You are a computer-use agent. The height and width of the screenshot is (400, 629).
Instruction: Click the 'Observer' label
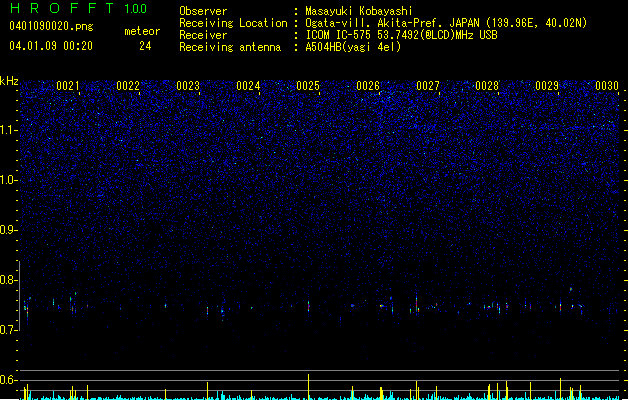coord(203,11)
